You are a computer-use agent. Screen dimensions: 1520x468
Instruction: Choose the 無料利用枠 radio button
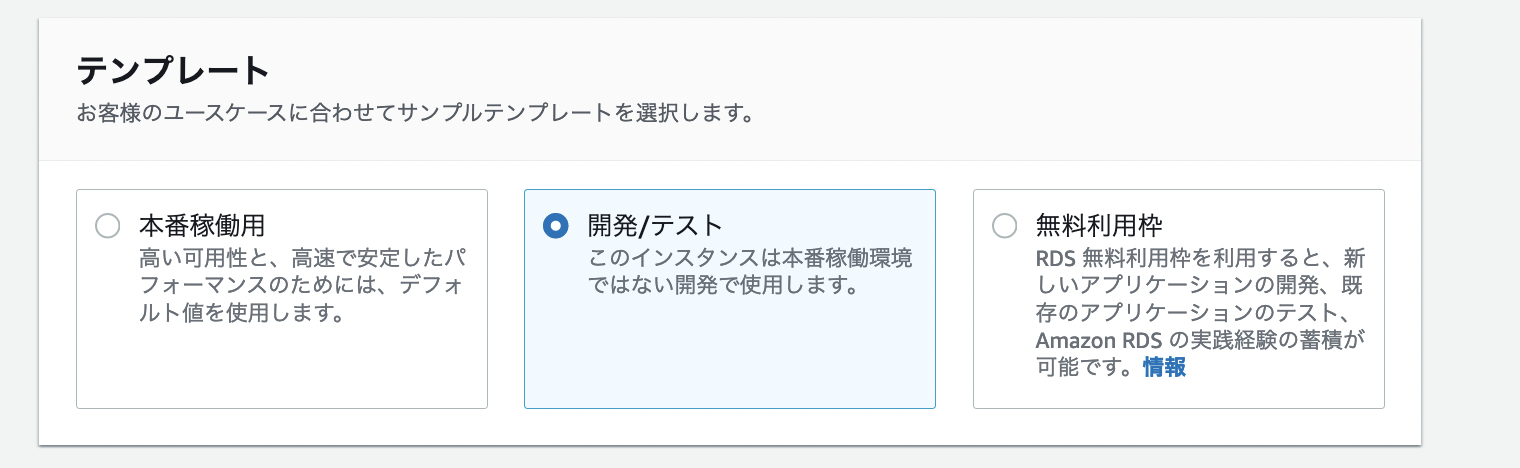[x=1004, y=226]
